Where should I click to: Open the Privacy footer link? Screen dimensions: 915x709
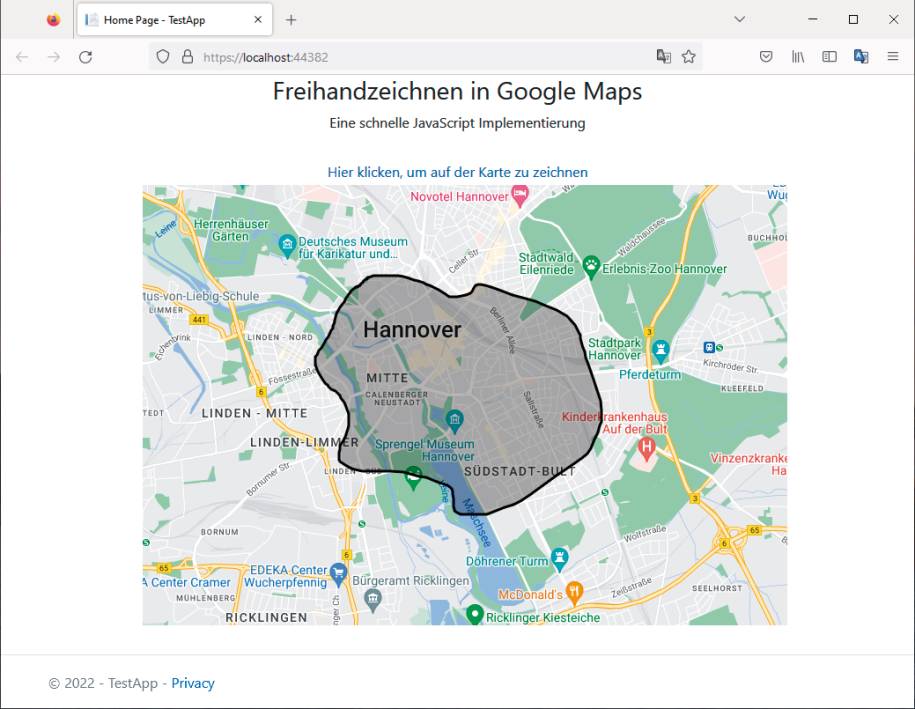pos(193,683)
